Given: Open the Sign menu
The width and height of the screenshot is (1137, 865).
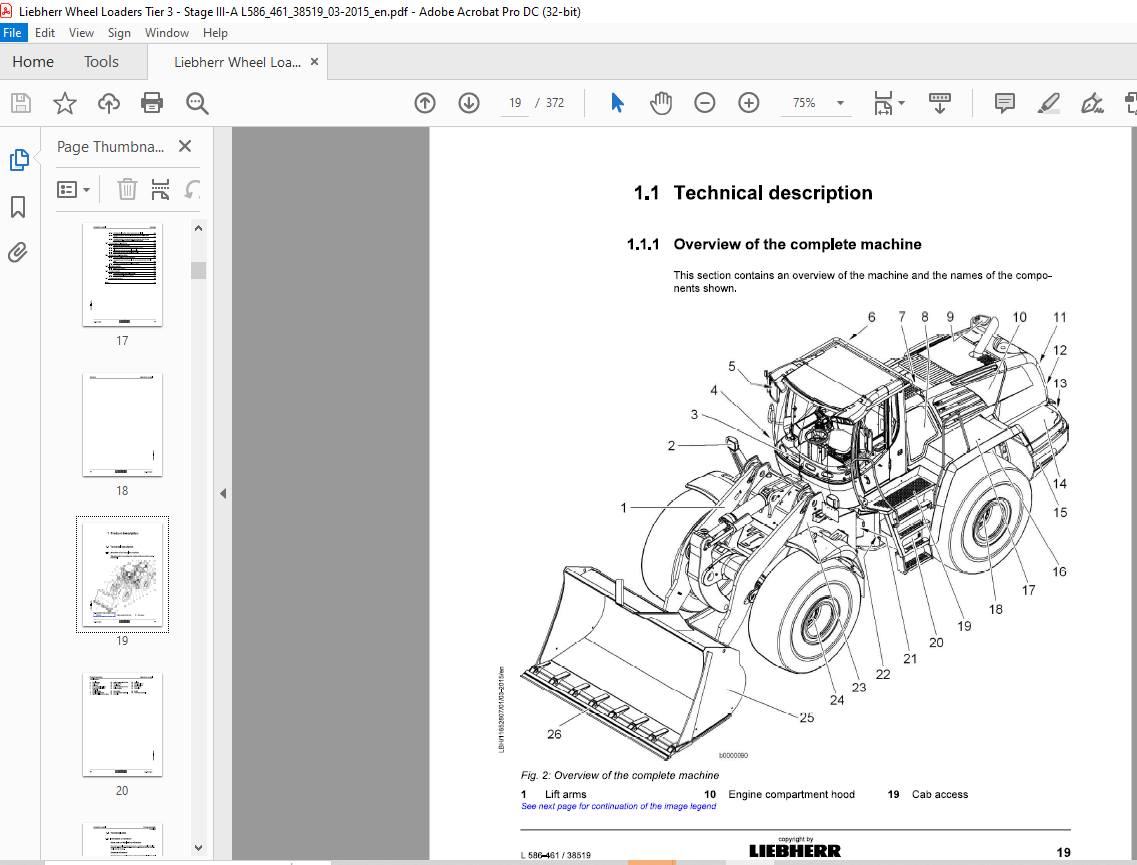Looking at the screenshot, I should pyautogui.click(x=119, y=33).
